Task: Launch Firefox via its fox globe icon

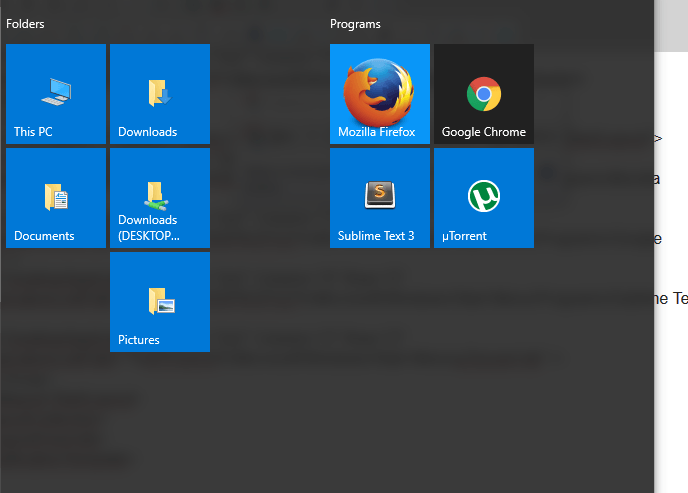Action: pos(379,92)
